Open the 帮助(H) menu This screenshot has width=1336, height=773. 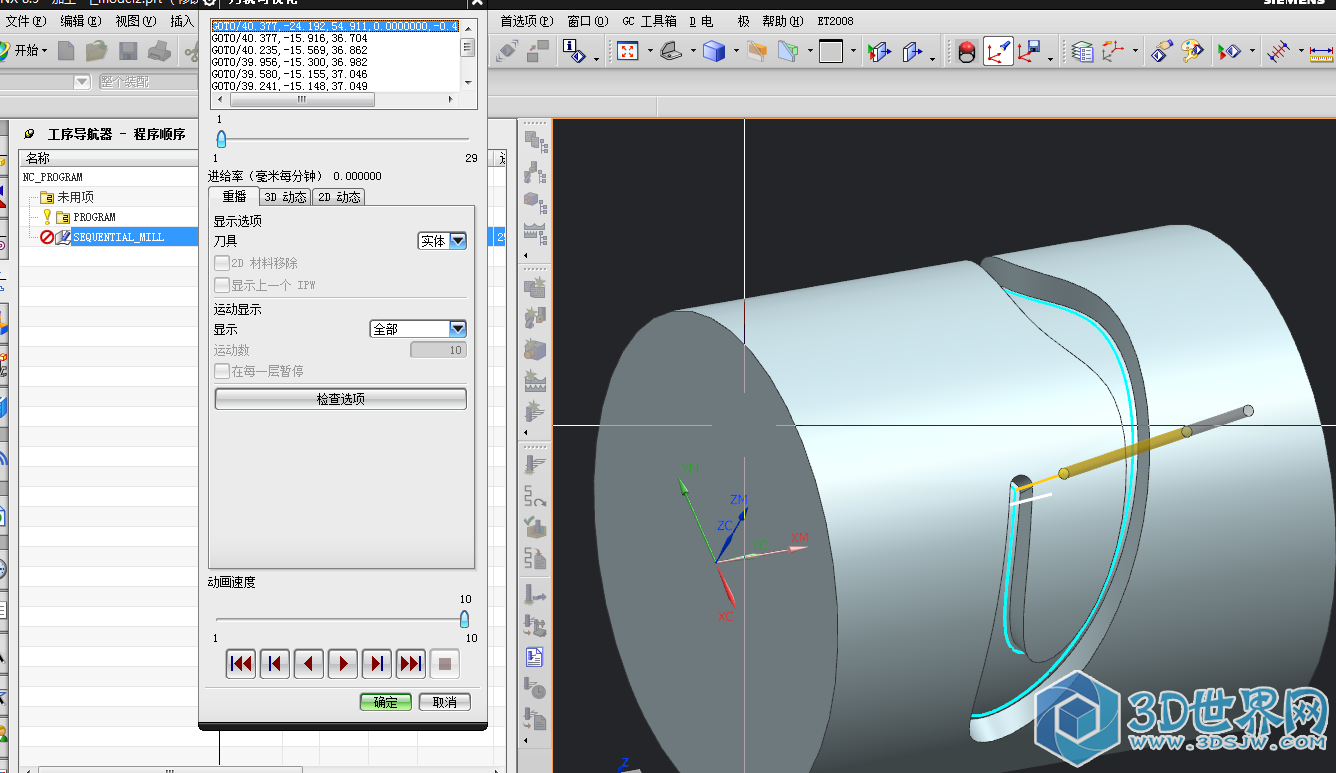(782, 21)
